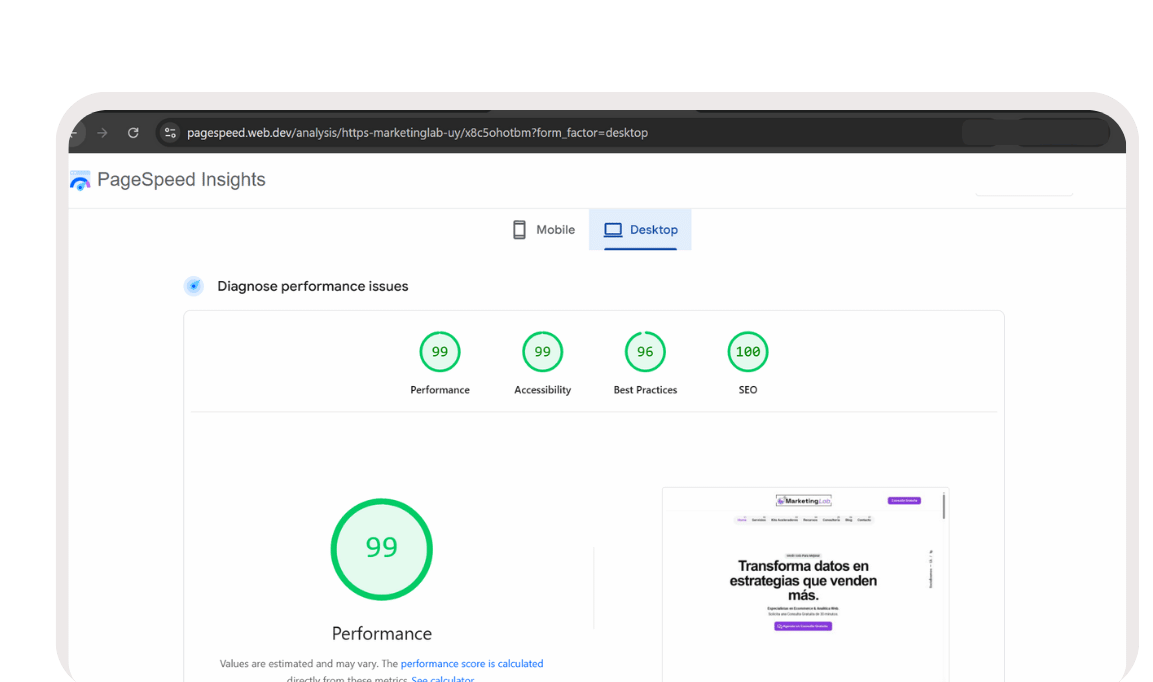The width and height of the screenshot is (1153, 682).
Task: Reload the analysis using the browser refresh icon
Action: [133, 132]
